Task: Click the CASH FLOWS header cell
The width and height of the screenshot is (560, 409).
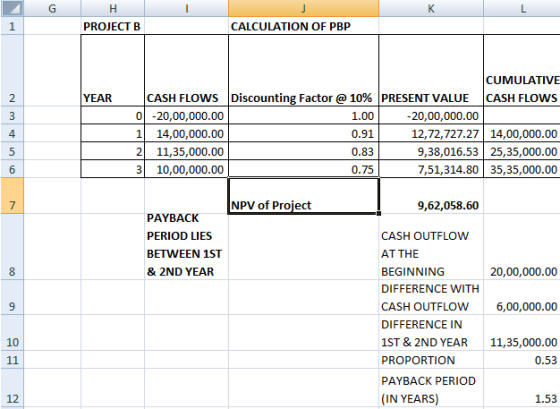Action: [186, 70]
